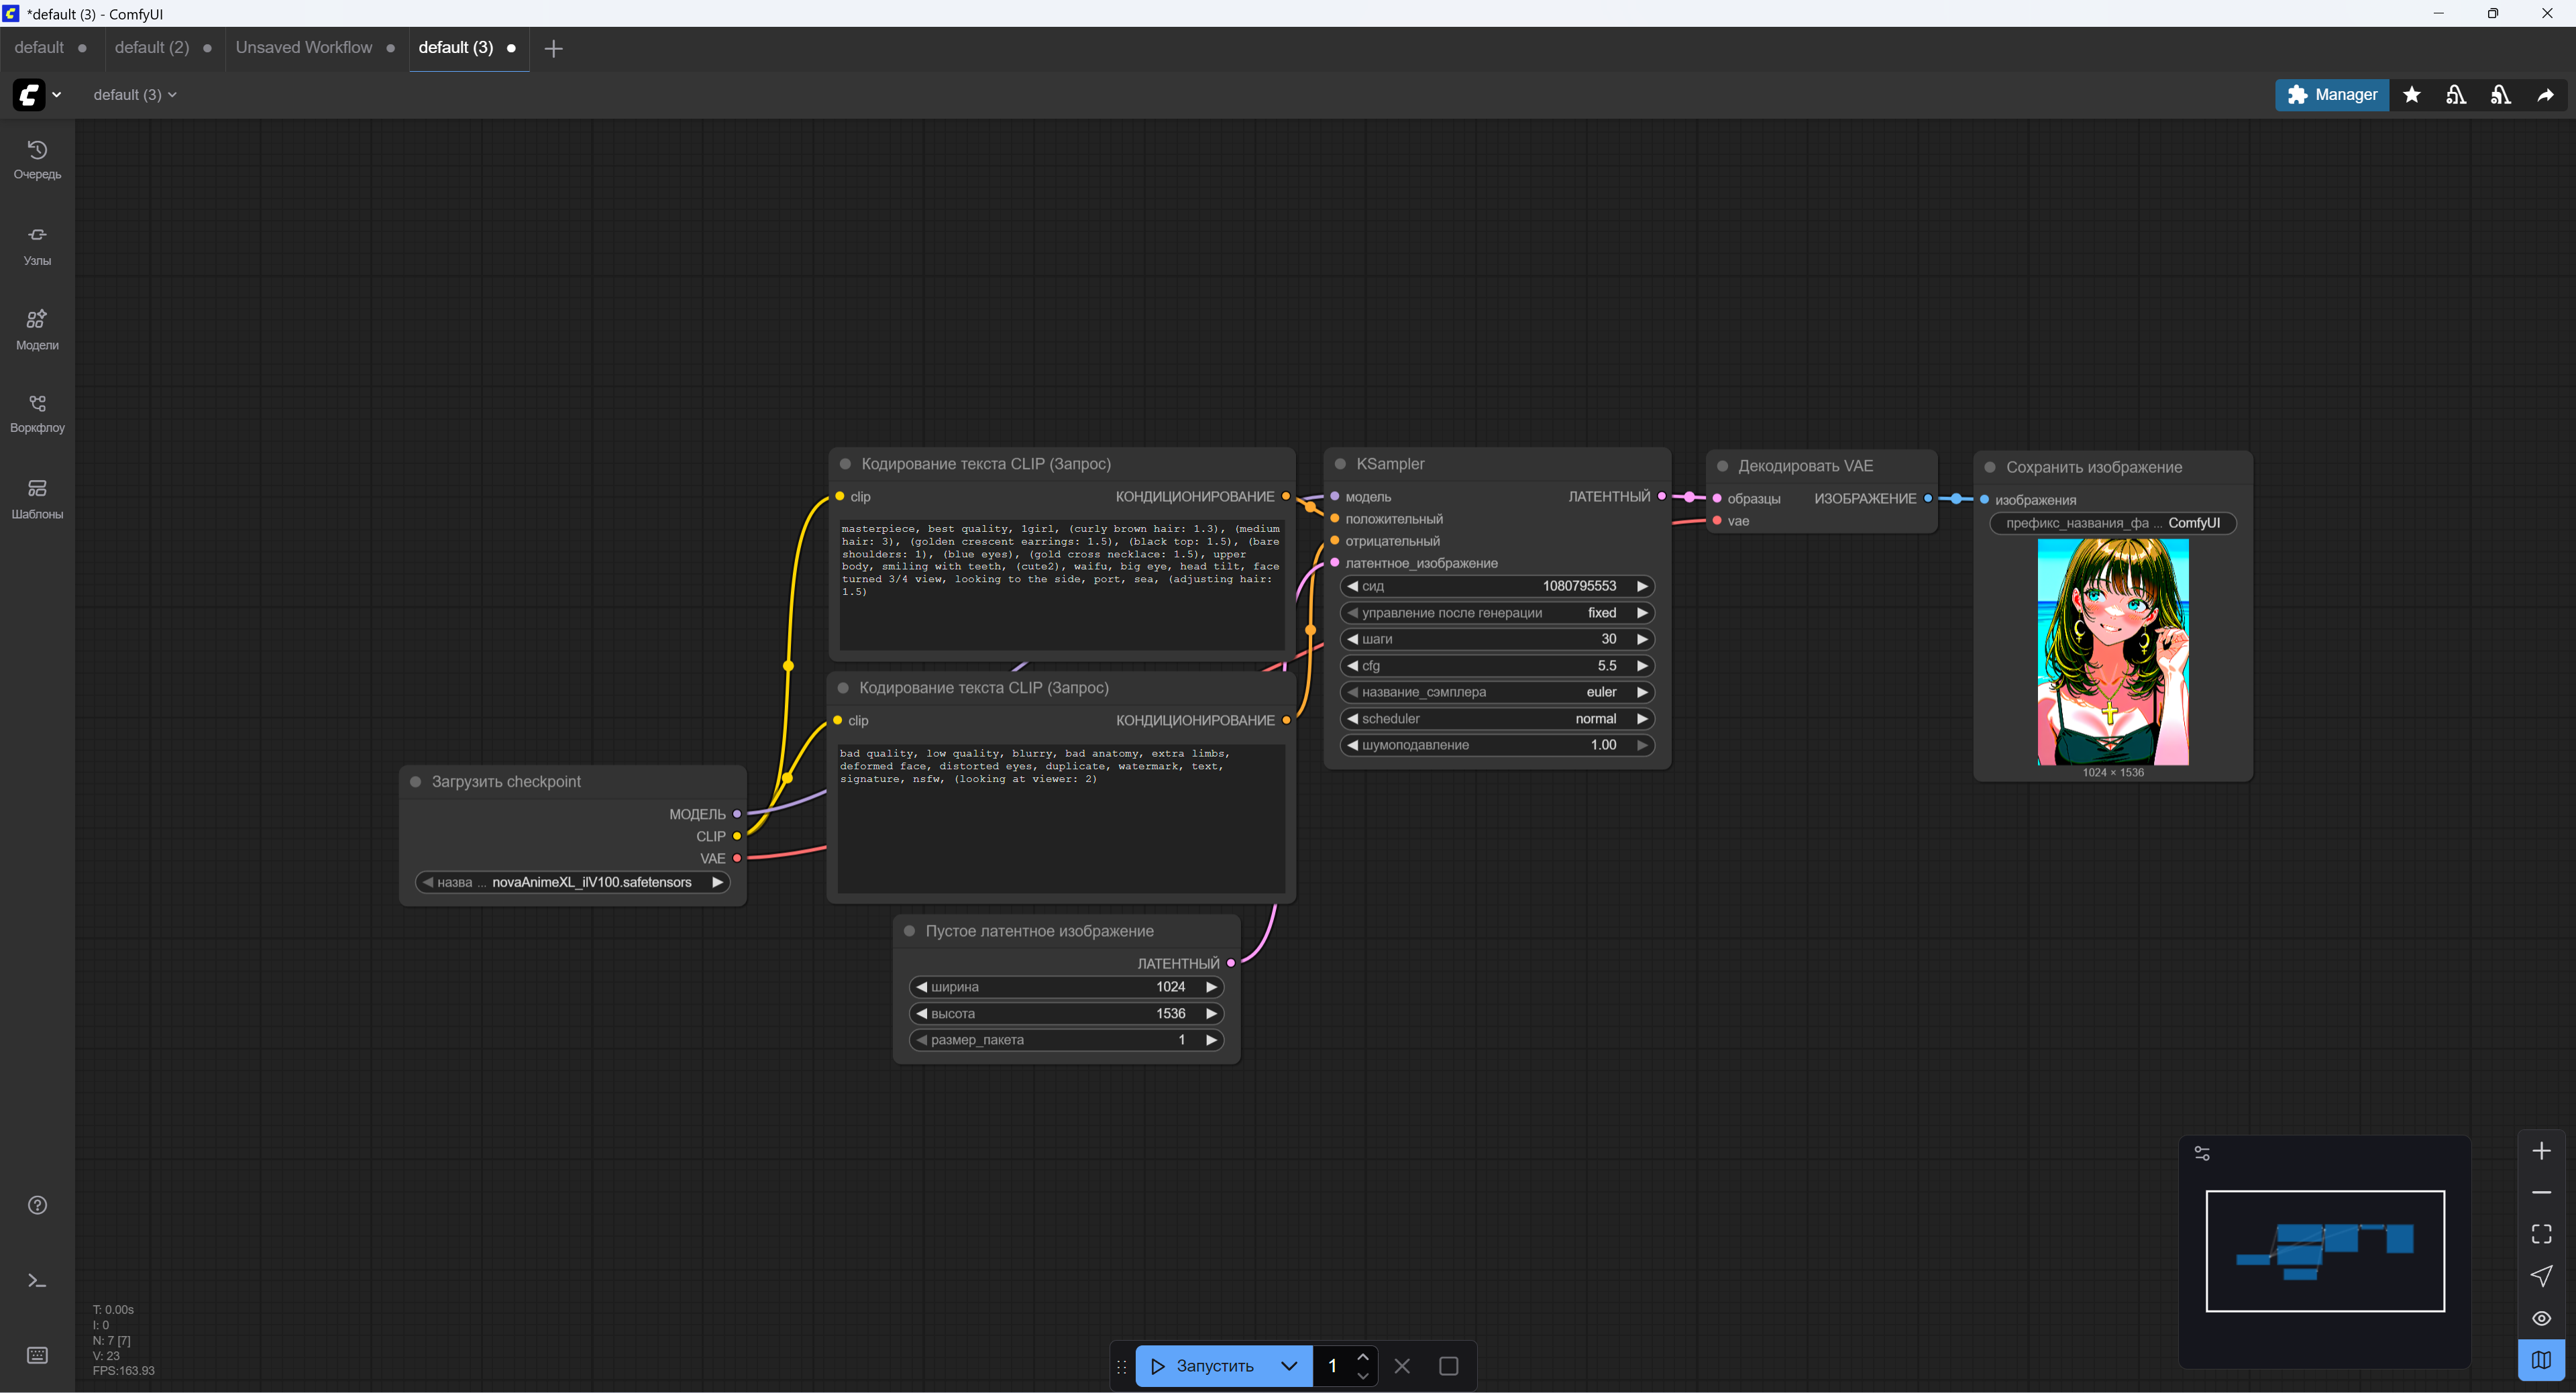2576x1393 pixels.
Task: Open the sampler name euler dropdown
Action: tap(1496, 692)
